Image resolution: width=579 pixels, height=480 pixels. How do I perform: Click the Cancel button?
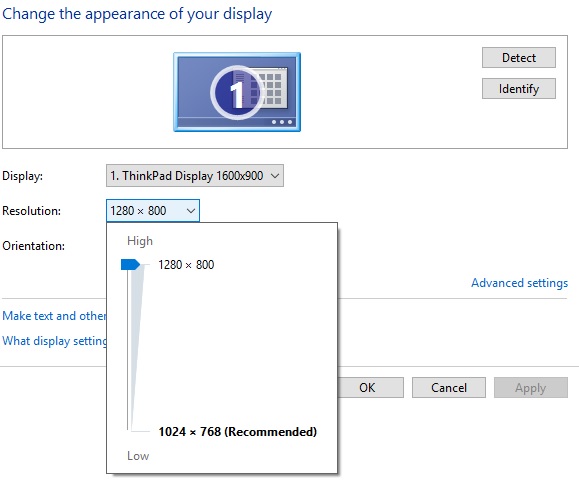click(449, 387)
